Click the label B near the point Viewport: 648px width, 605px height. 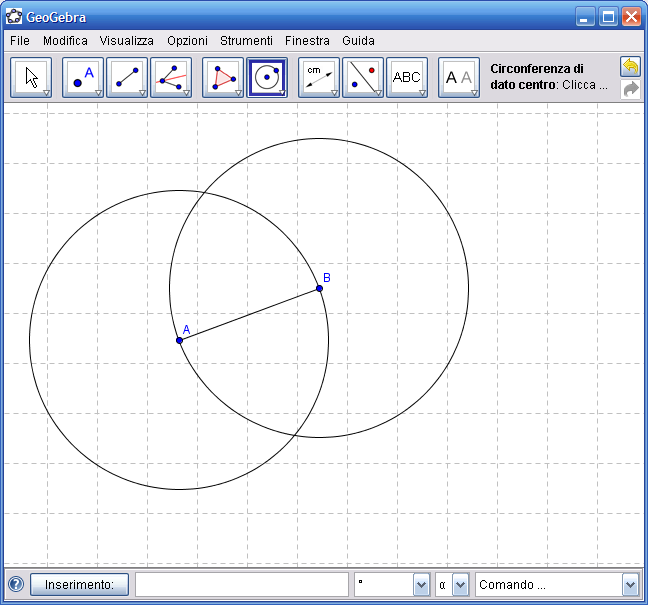tap(326, 278)
